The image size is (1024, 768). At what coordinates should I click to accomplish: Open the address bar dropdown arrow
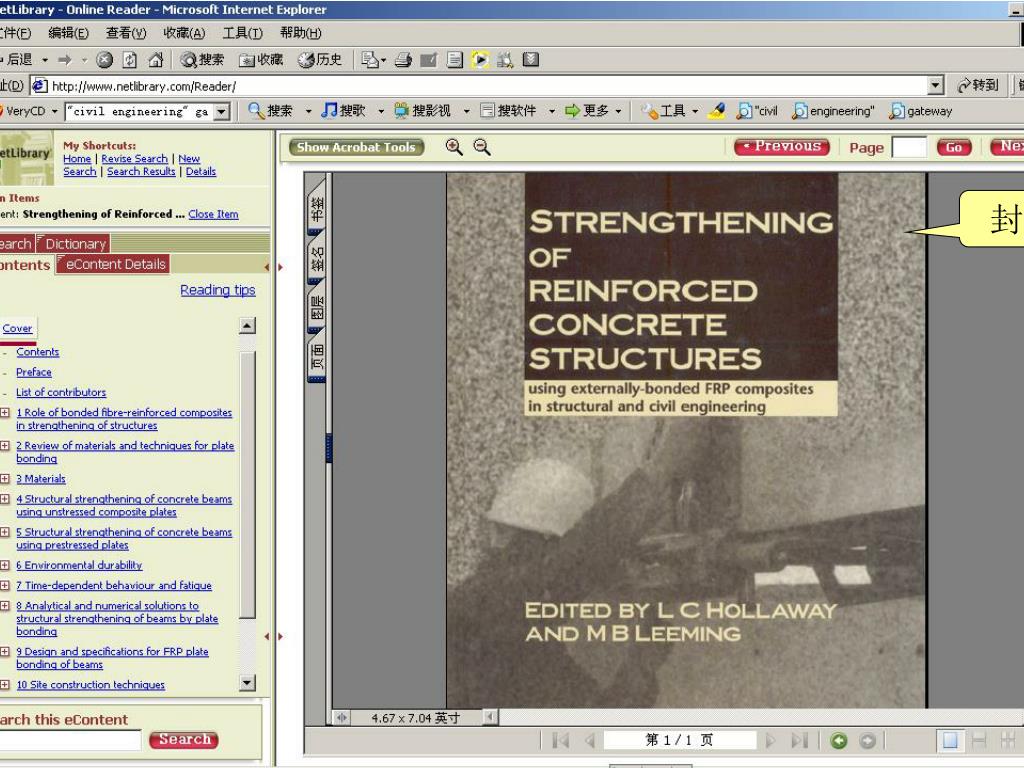[935, 86]
